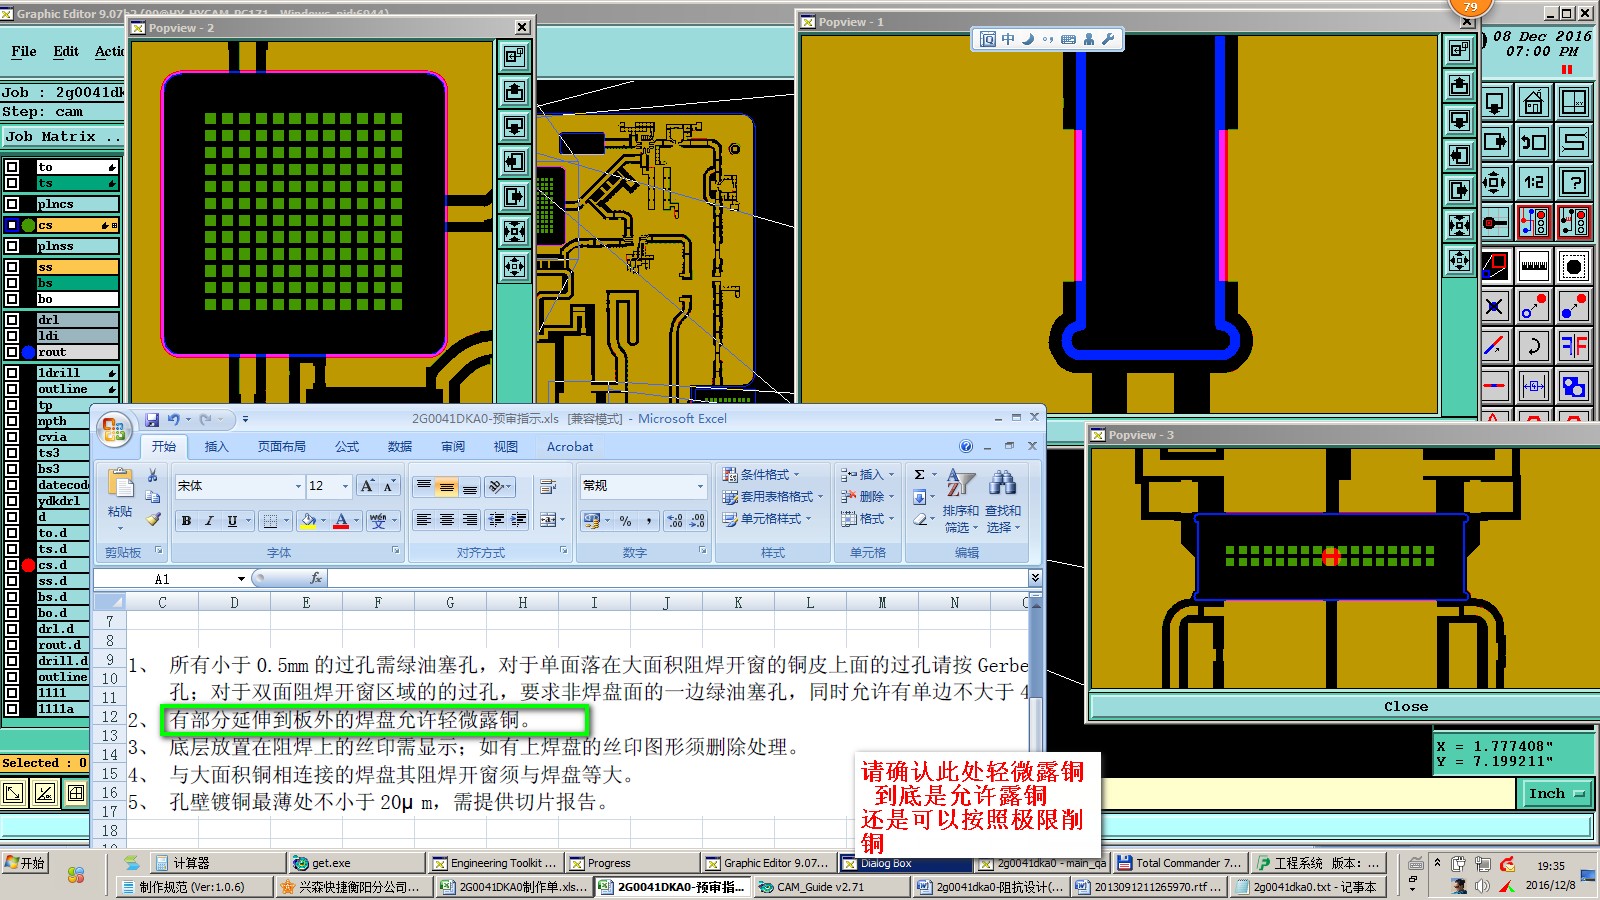Viewport: 1600px width, 900px height.
Task: Click the red font color A swatch
Action: tap(341, 521)
